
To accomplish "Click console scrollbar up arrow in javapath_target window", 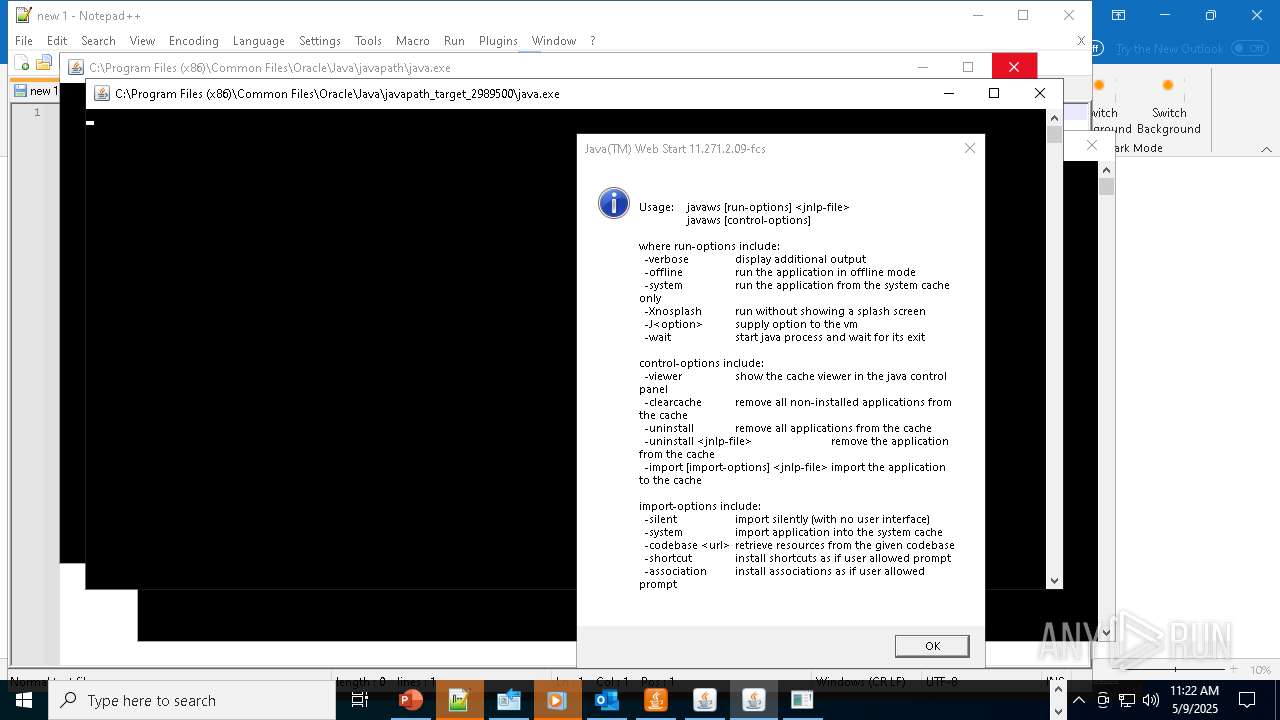I will coord(1054,117).
